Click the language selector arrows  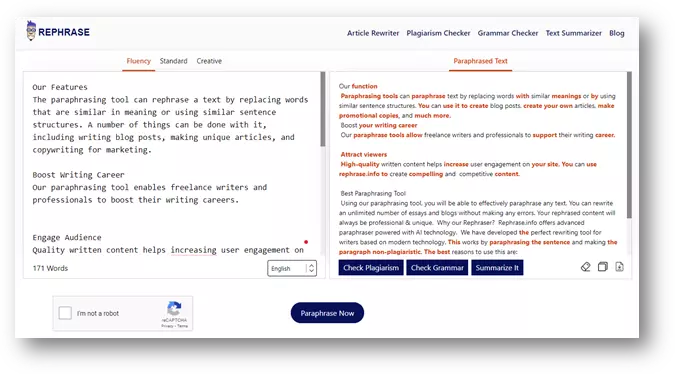[x=311, y=268]
